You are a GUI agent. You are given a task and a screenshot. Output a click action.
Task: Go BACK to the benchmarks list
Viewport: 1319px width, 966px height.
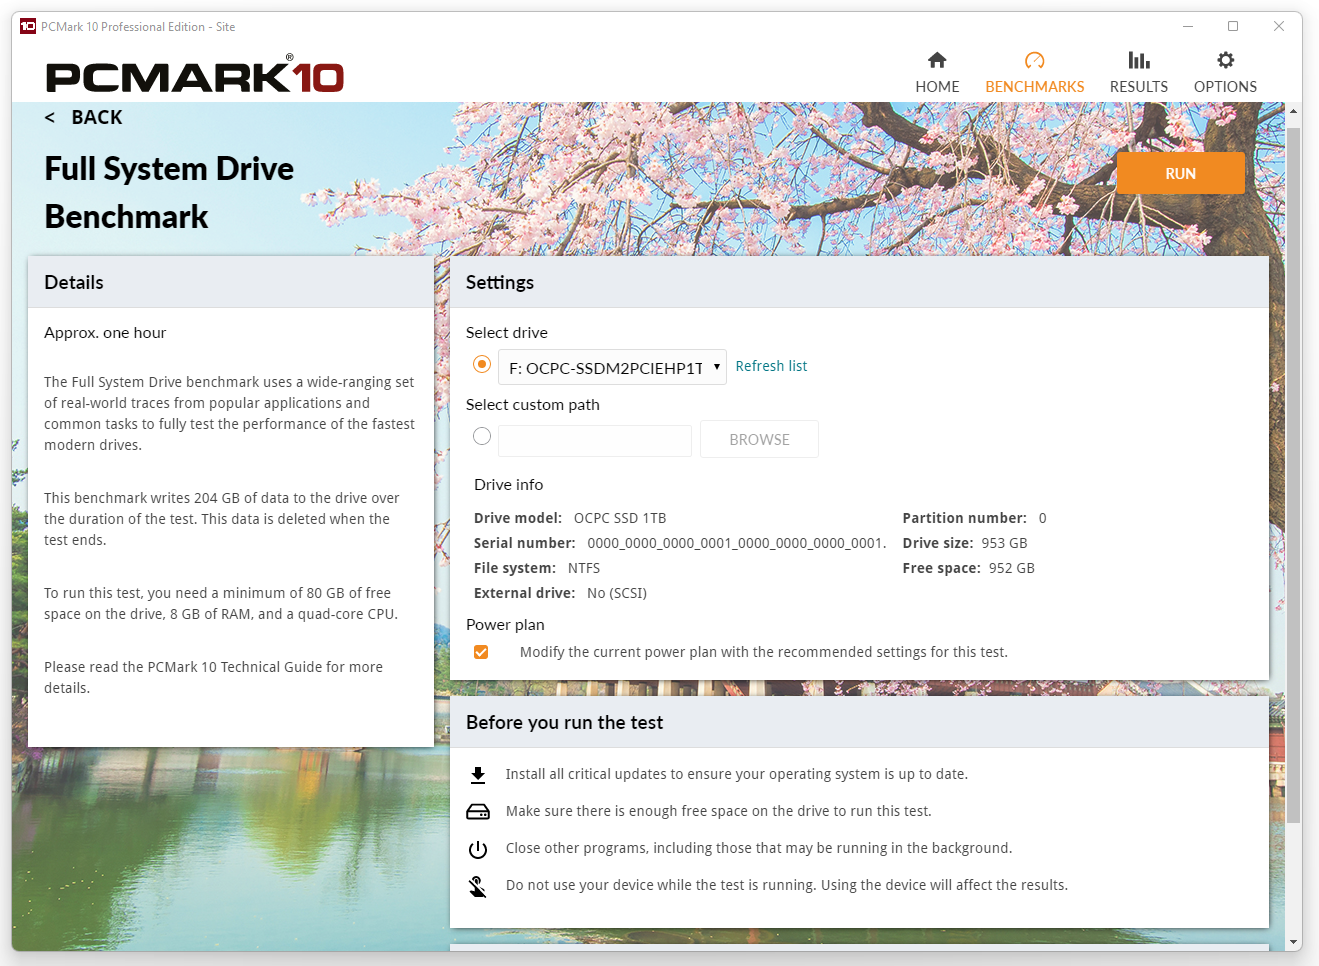tap(97, 118)
